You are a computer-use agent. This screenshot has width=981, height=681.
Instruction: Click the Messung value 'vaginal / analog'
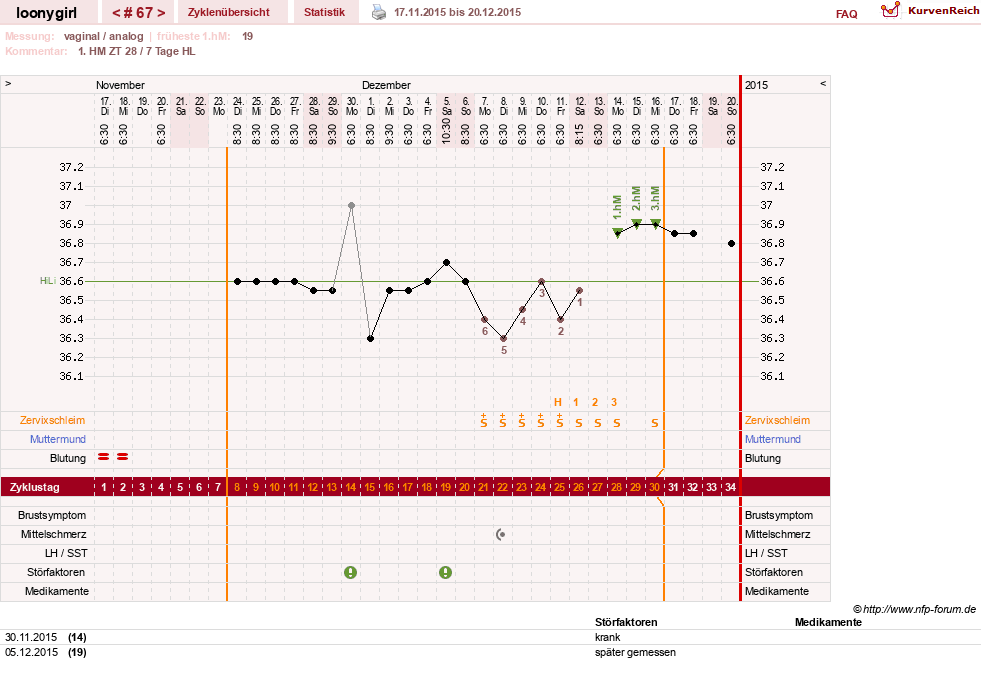(x=103, y=36)
